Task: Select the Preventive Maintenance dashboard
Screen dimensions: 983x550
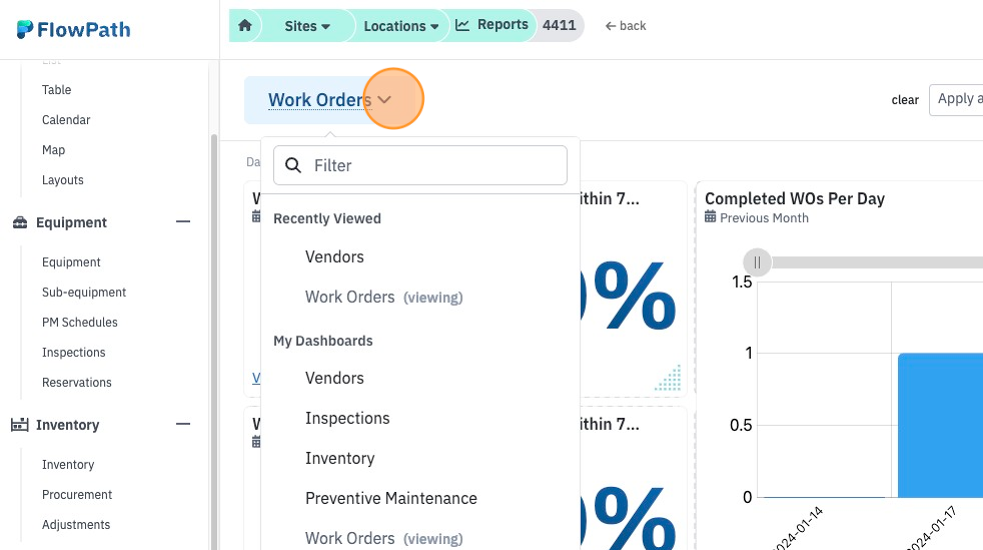Action: [391, 498]
